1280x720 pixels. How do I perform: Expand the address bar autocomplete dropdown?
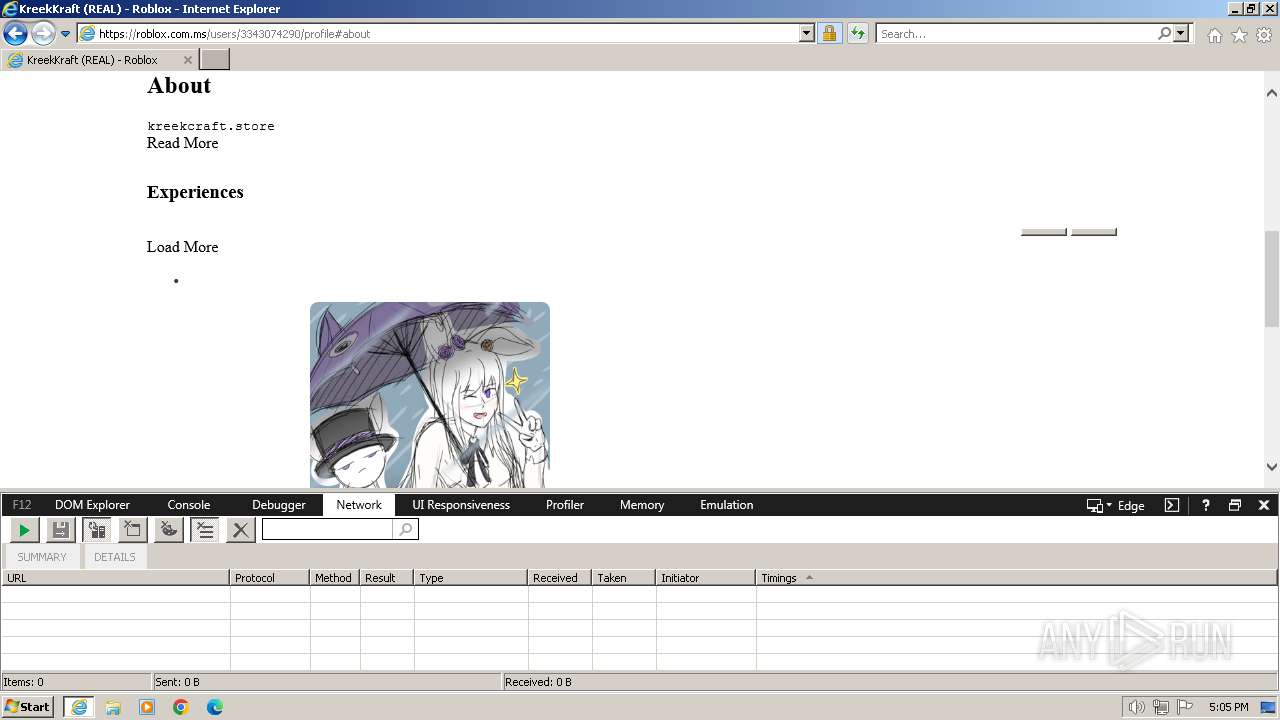[x=807, y=34]
